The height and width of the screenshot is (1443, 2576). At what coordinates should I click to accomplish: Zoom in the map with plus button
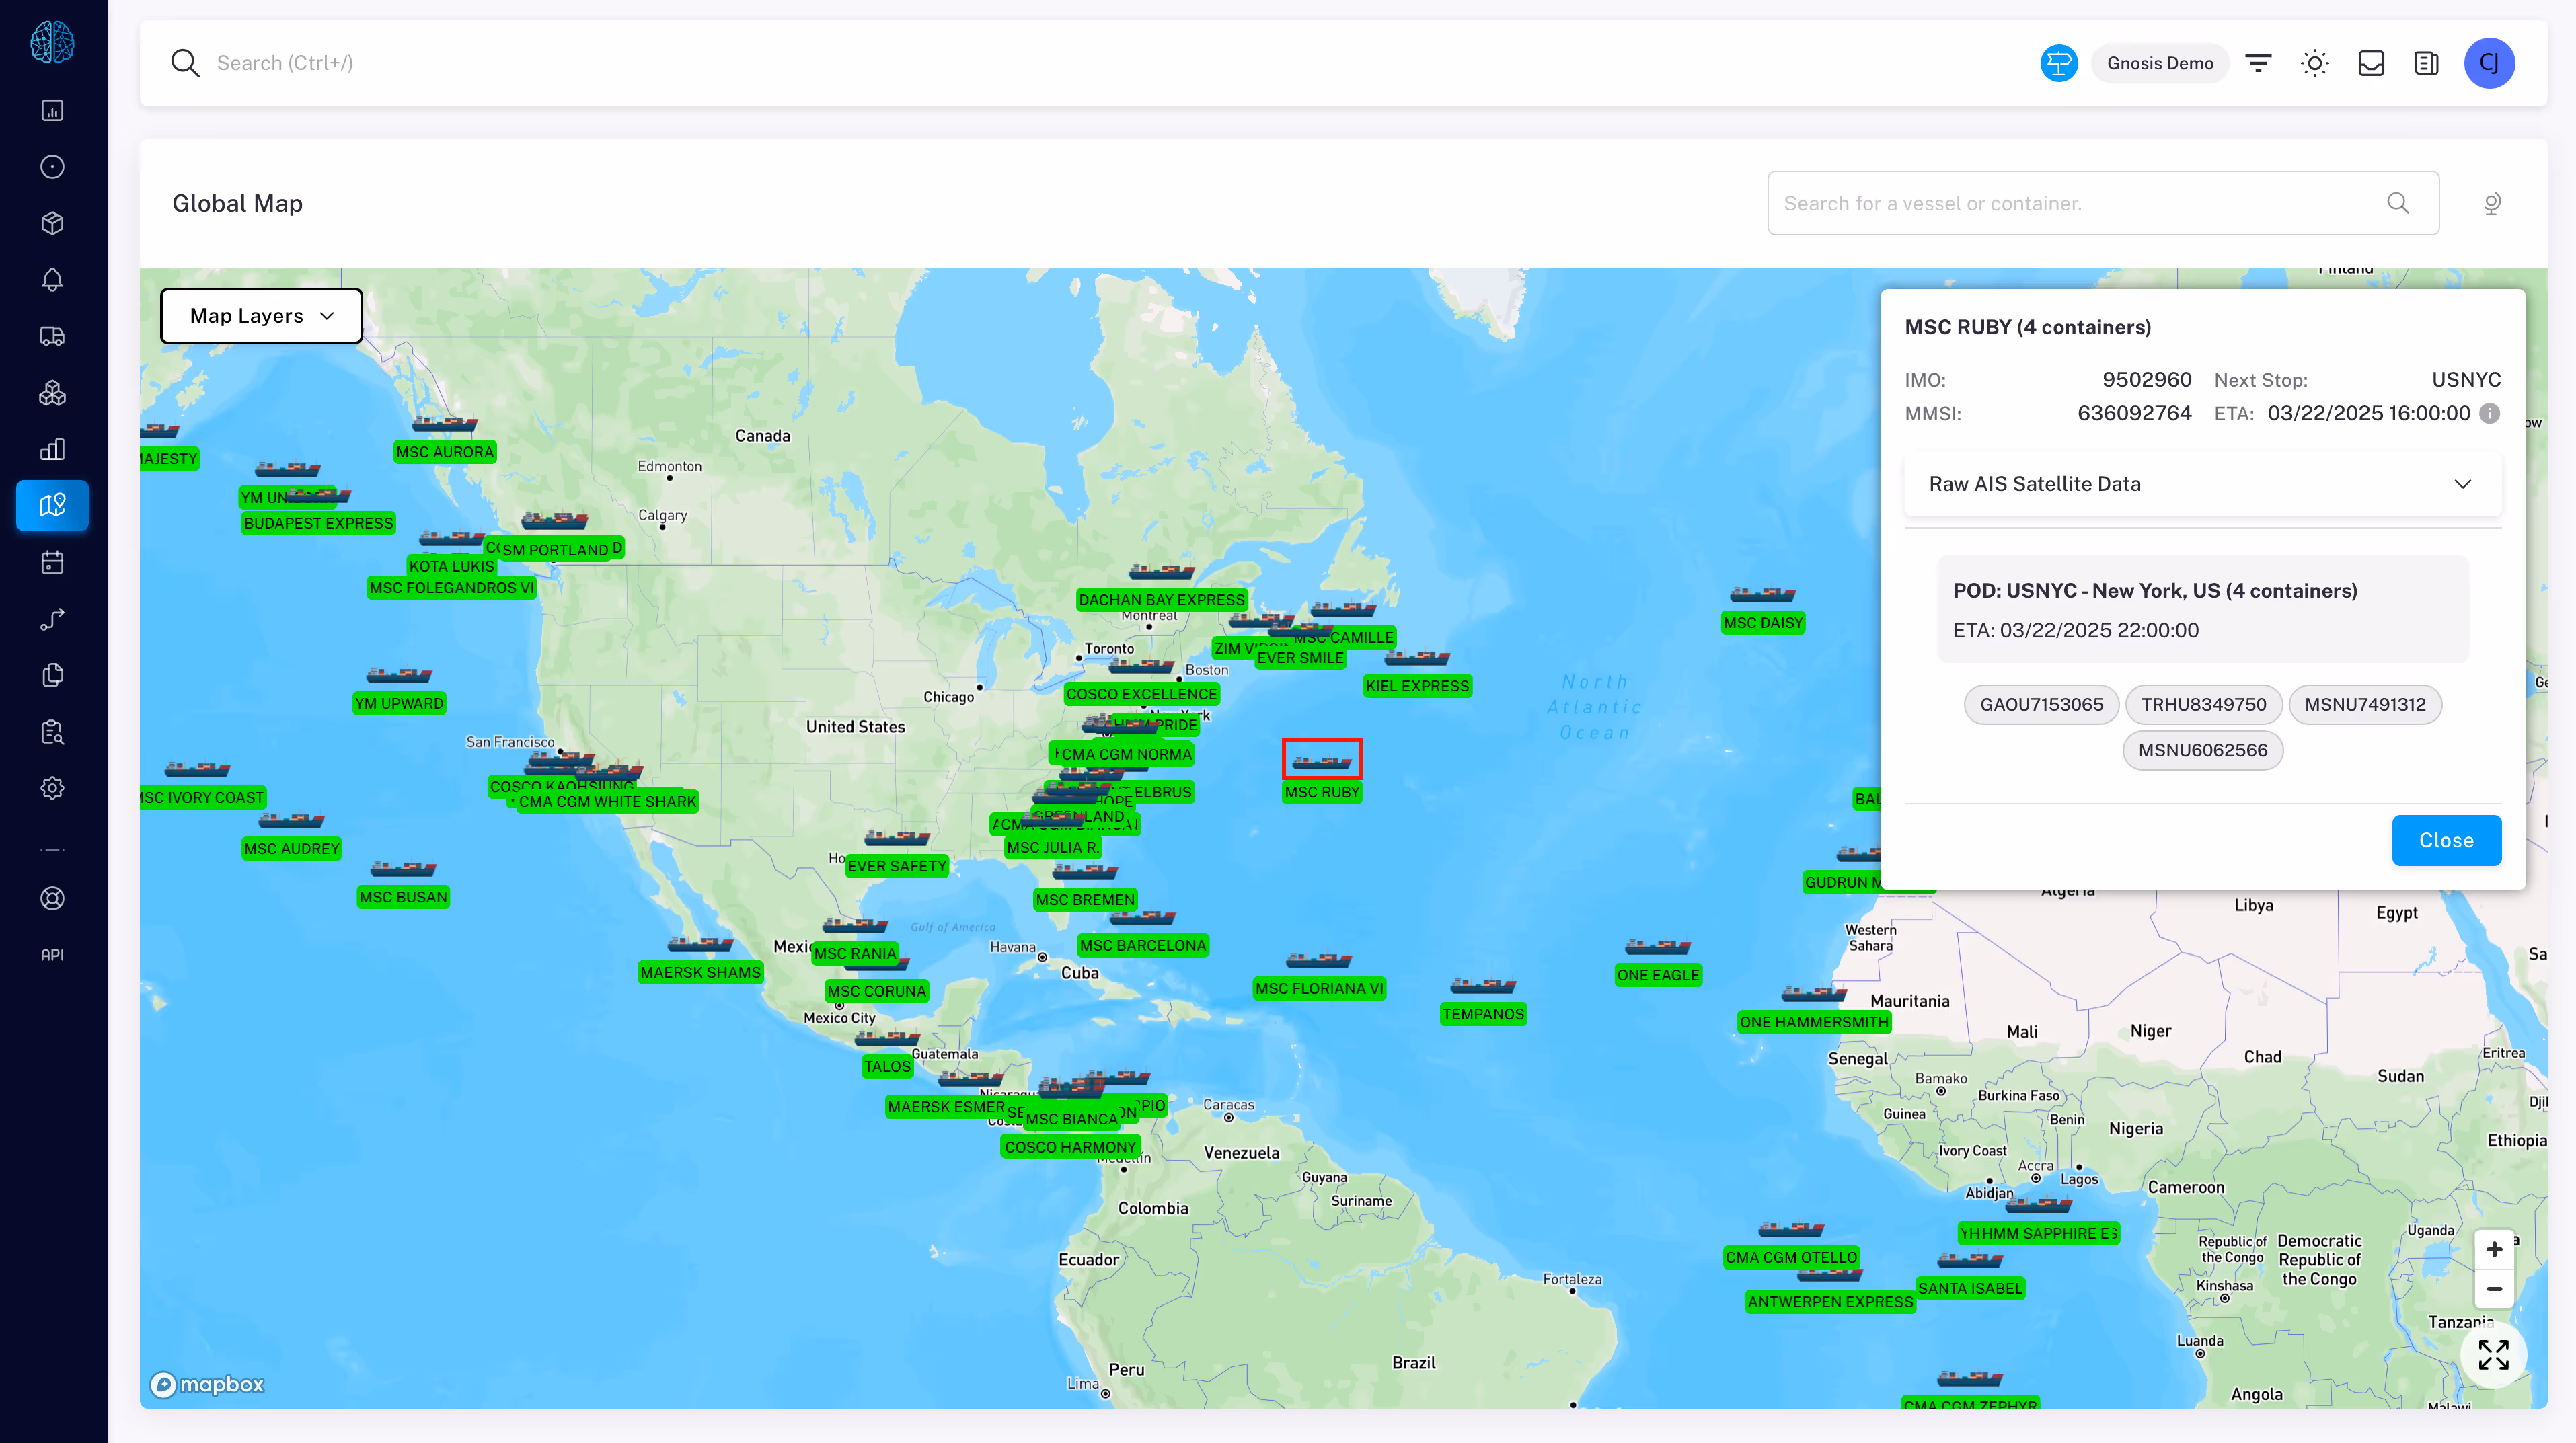click(2493, 1250)
